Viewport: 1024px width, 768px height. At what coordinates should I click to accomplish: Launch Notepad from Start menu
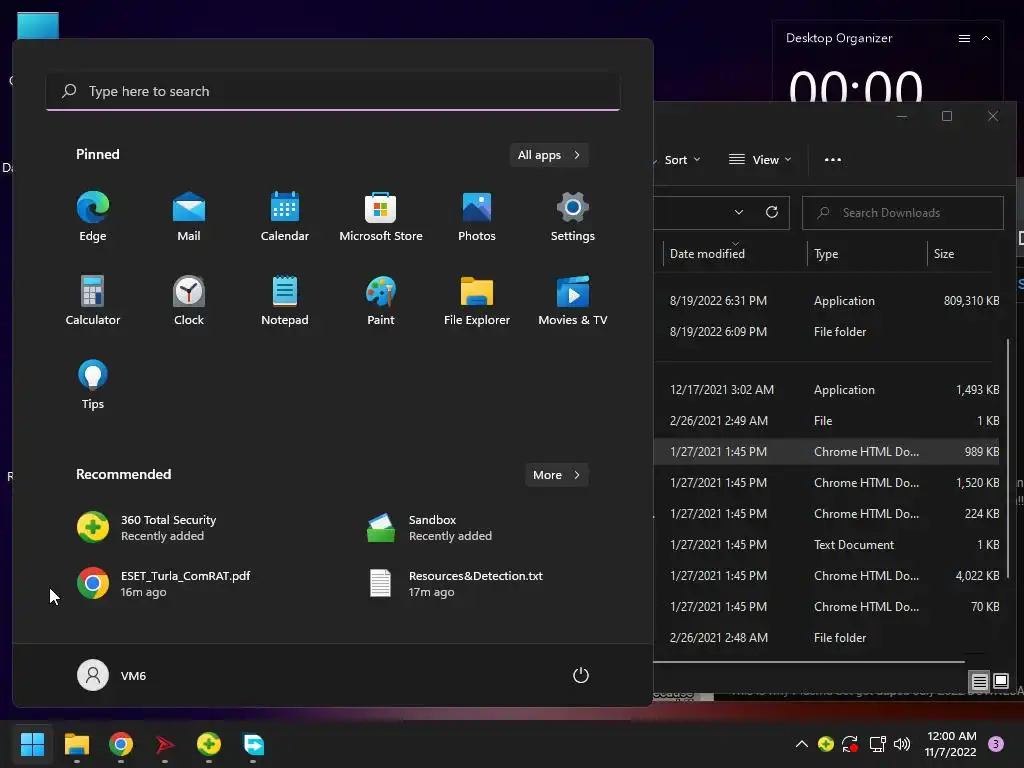pyautogui.click(x=285, y=300)
